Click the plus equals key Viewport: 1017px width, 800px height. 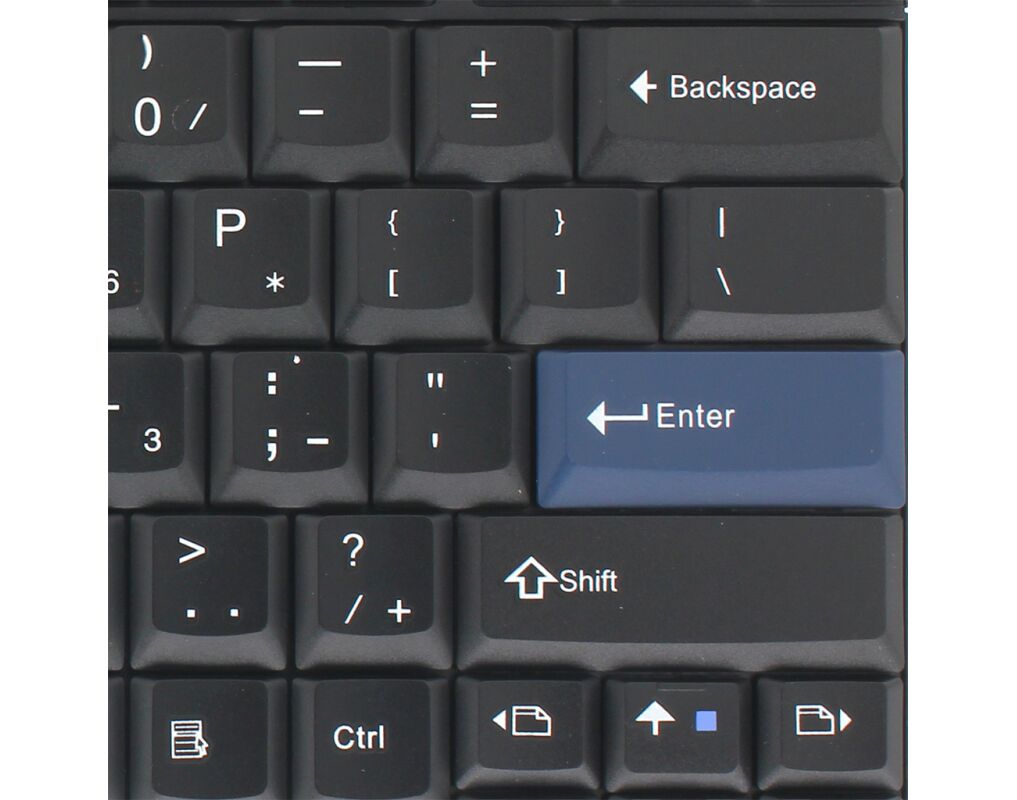(x=494, y=103)
